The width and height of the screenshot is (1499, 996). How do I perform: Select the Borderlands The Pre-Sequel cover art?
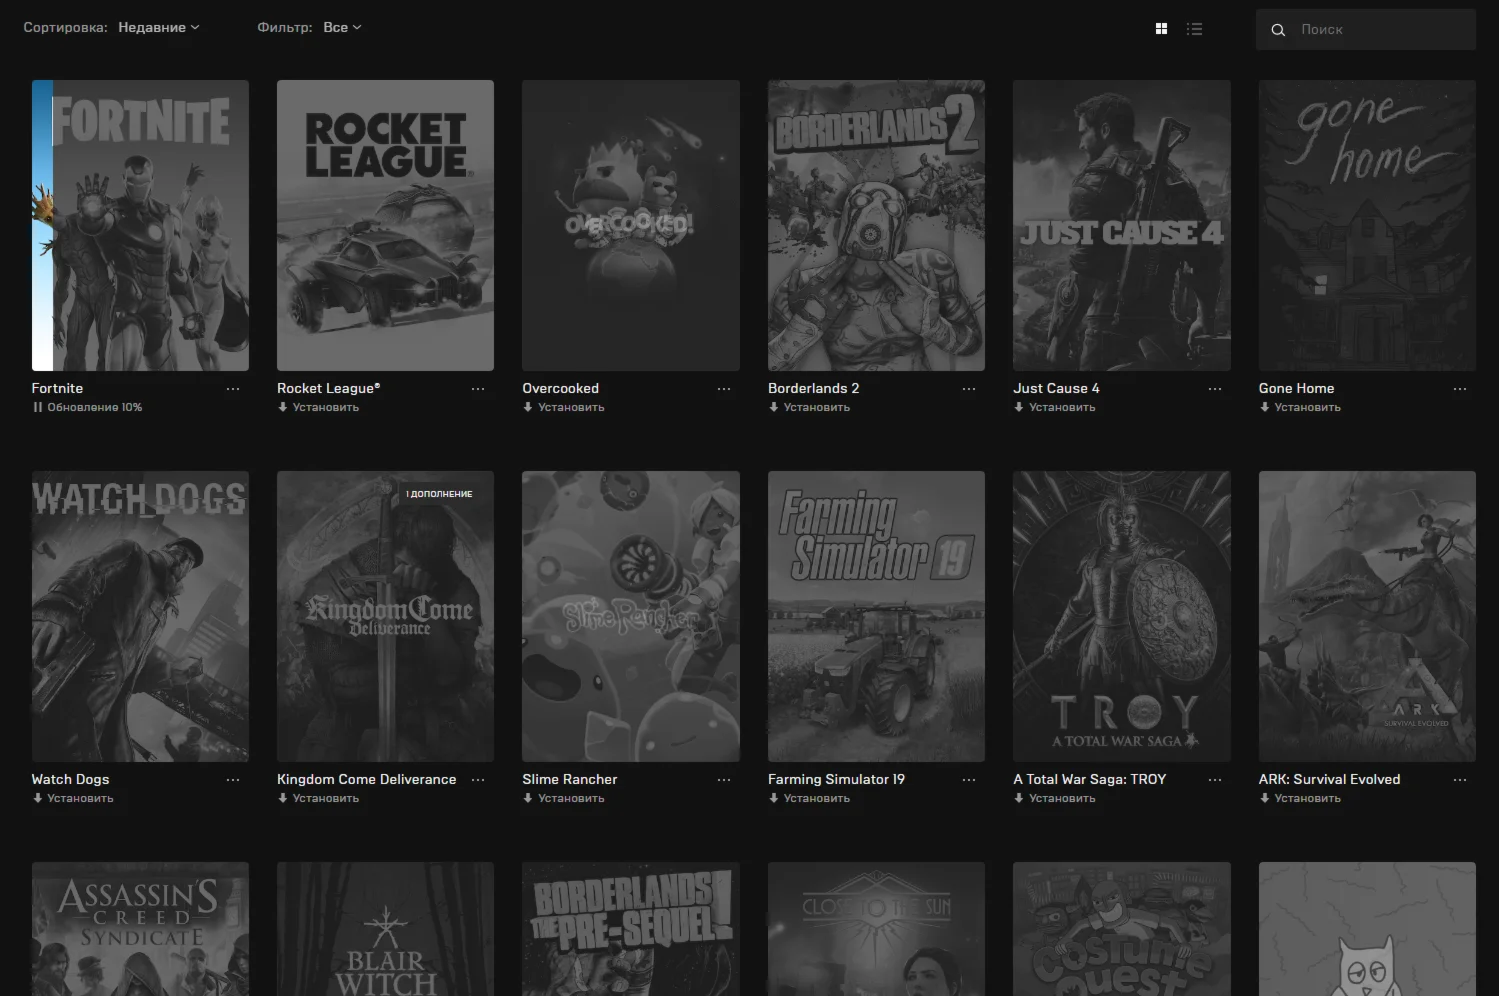(631, 929)
